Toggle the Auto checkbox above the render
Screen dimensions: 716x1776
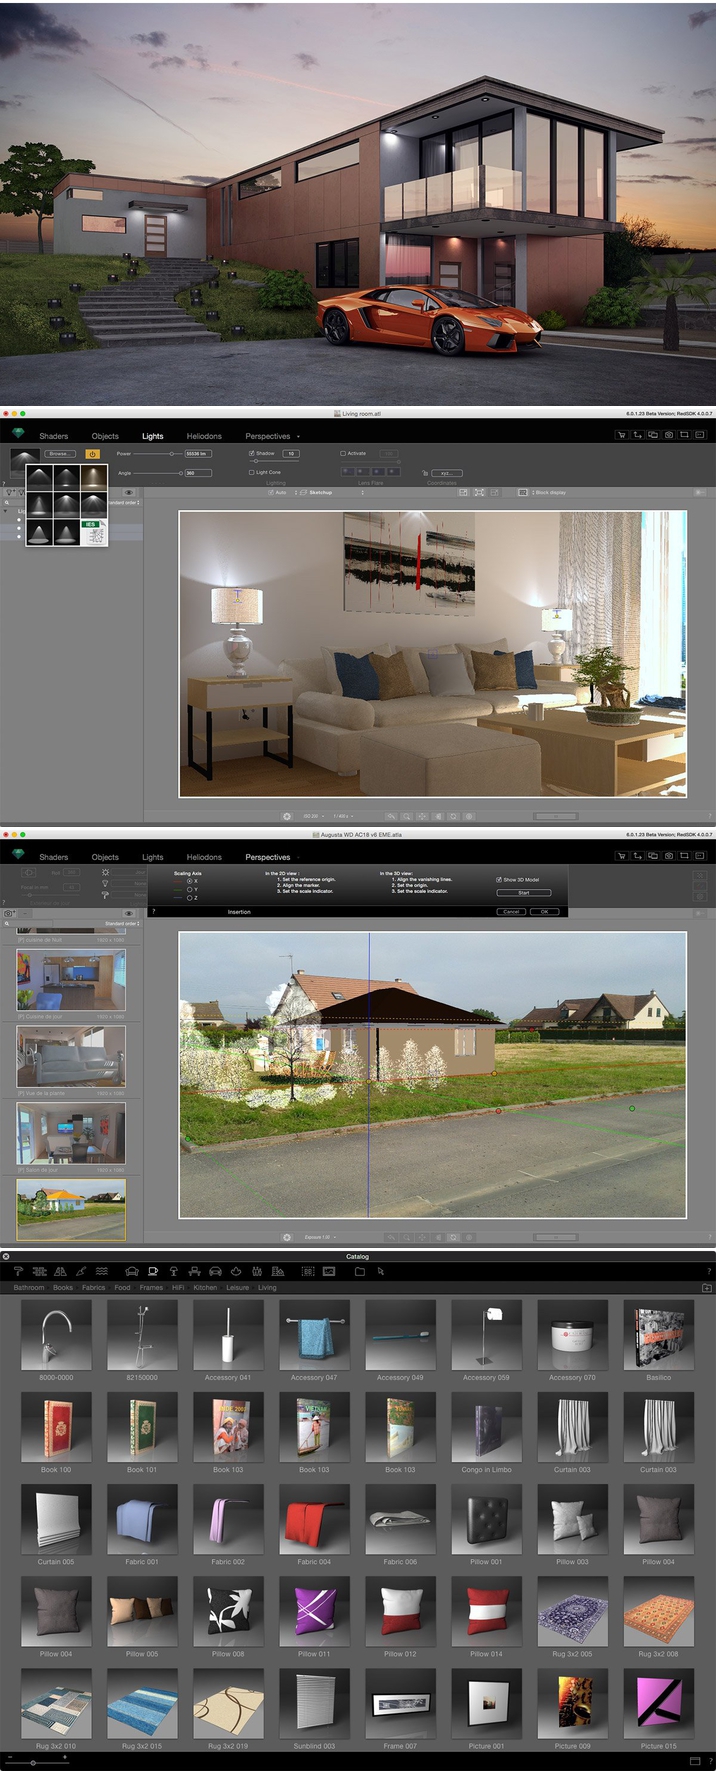271,492
